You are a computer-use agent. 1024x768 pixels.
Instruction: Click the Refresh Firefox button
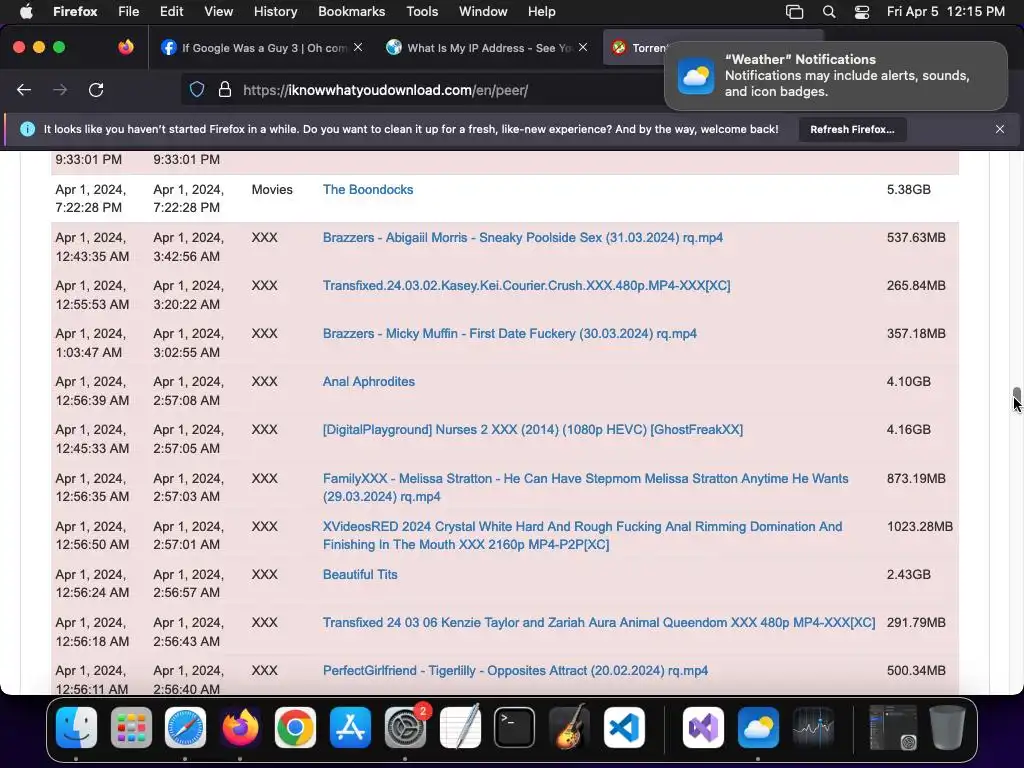pyautogui.click(x=852, y=129)
